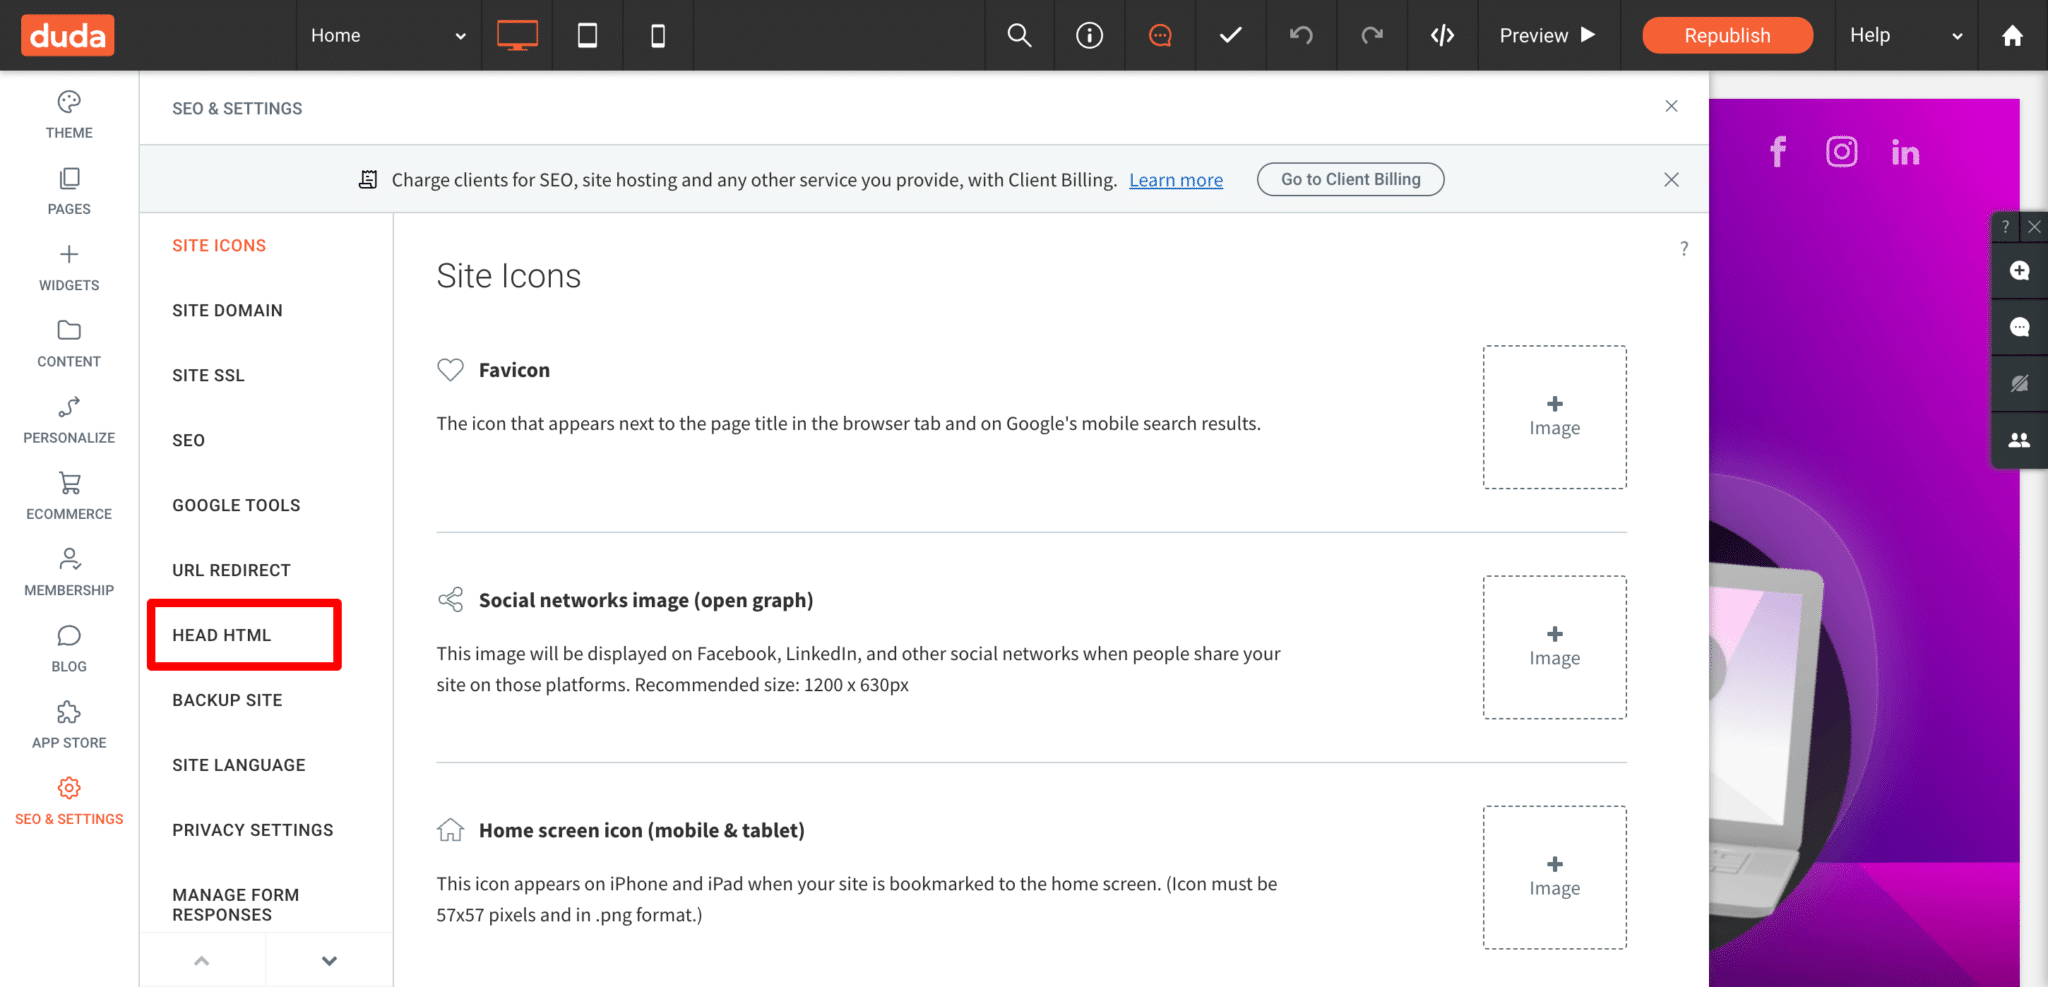Open the comments list bubble icon
The image size is (2048, 987).
2019,327
